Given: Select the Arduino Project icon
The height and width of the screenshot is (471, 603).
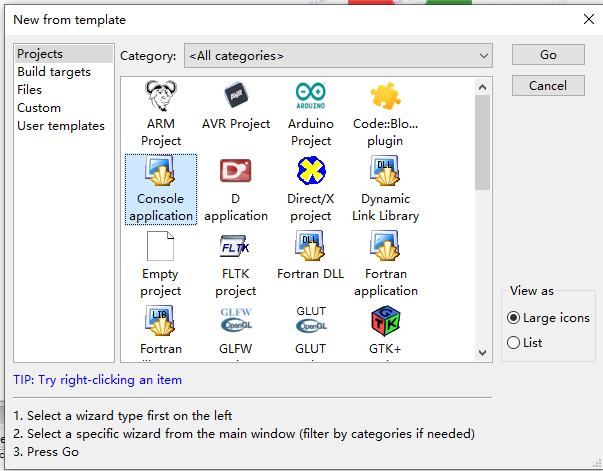Looking at the screenshot, I should [310, 95].
